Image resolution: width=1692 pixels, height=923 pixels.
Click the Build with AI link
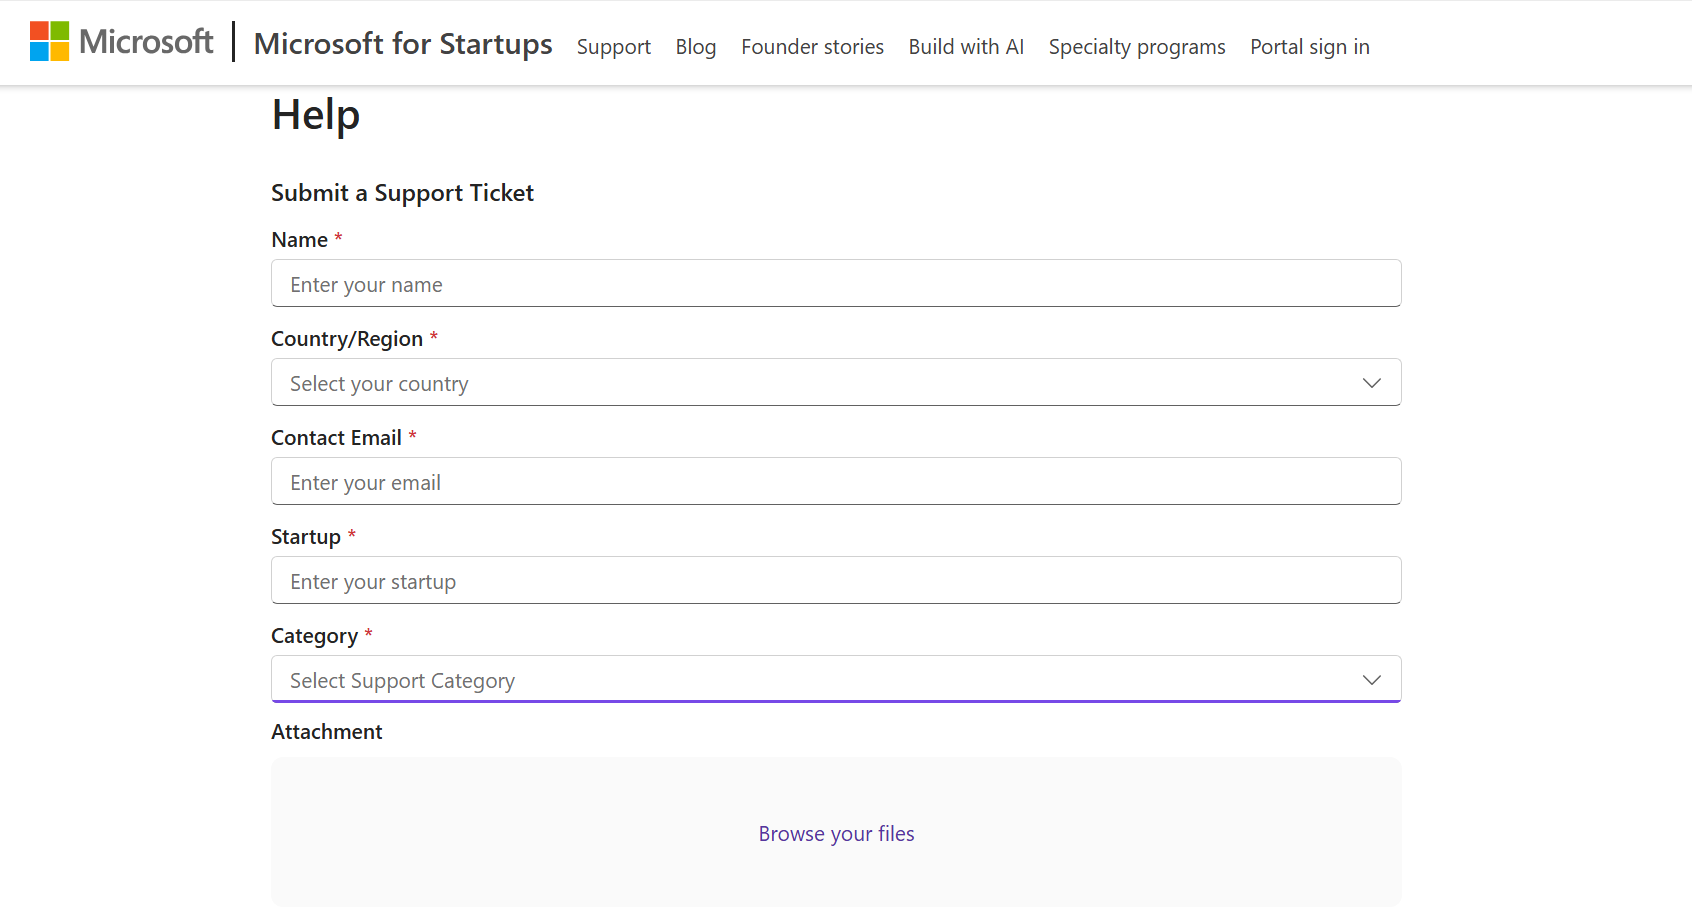click(965, 46)
